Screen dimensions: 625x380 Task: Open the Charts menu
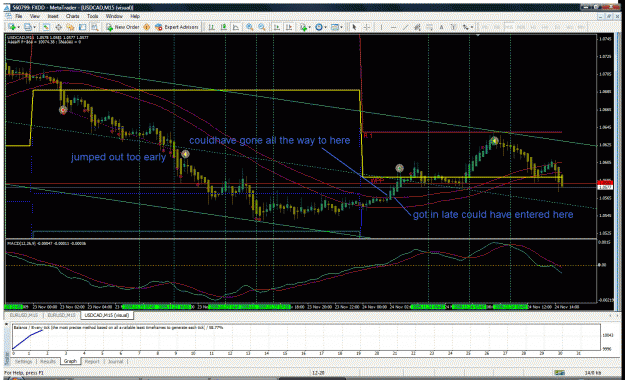[x=73, y=16]
